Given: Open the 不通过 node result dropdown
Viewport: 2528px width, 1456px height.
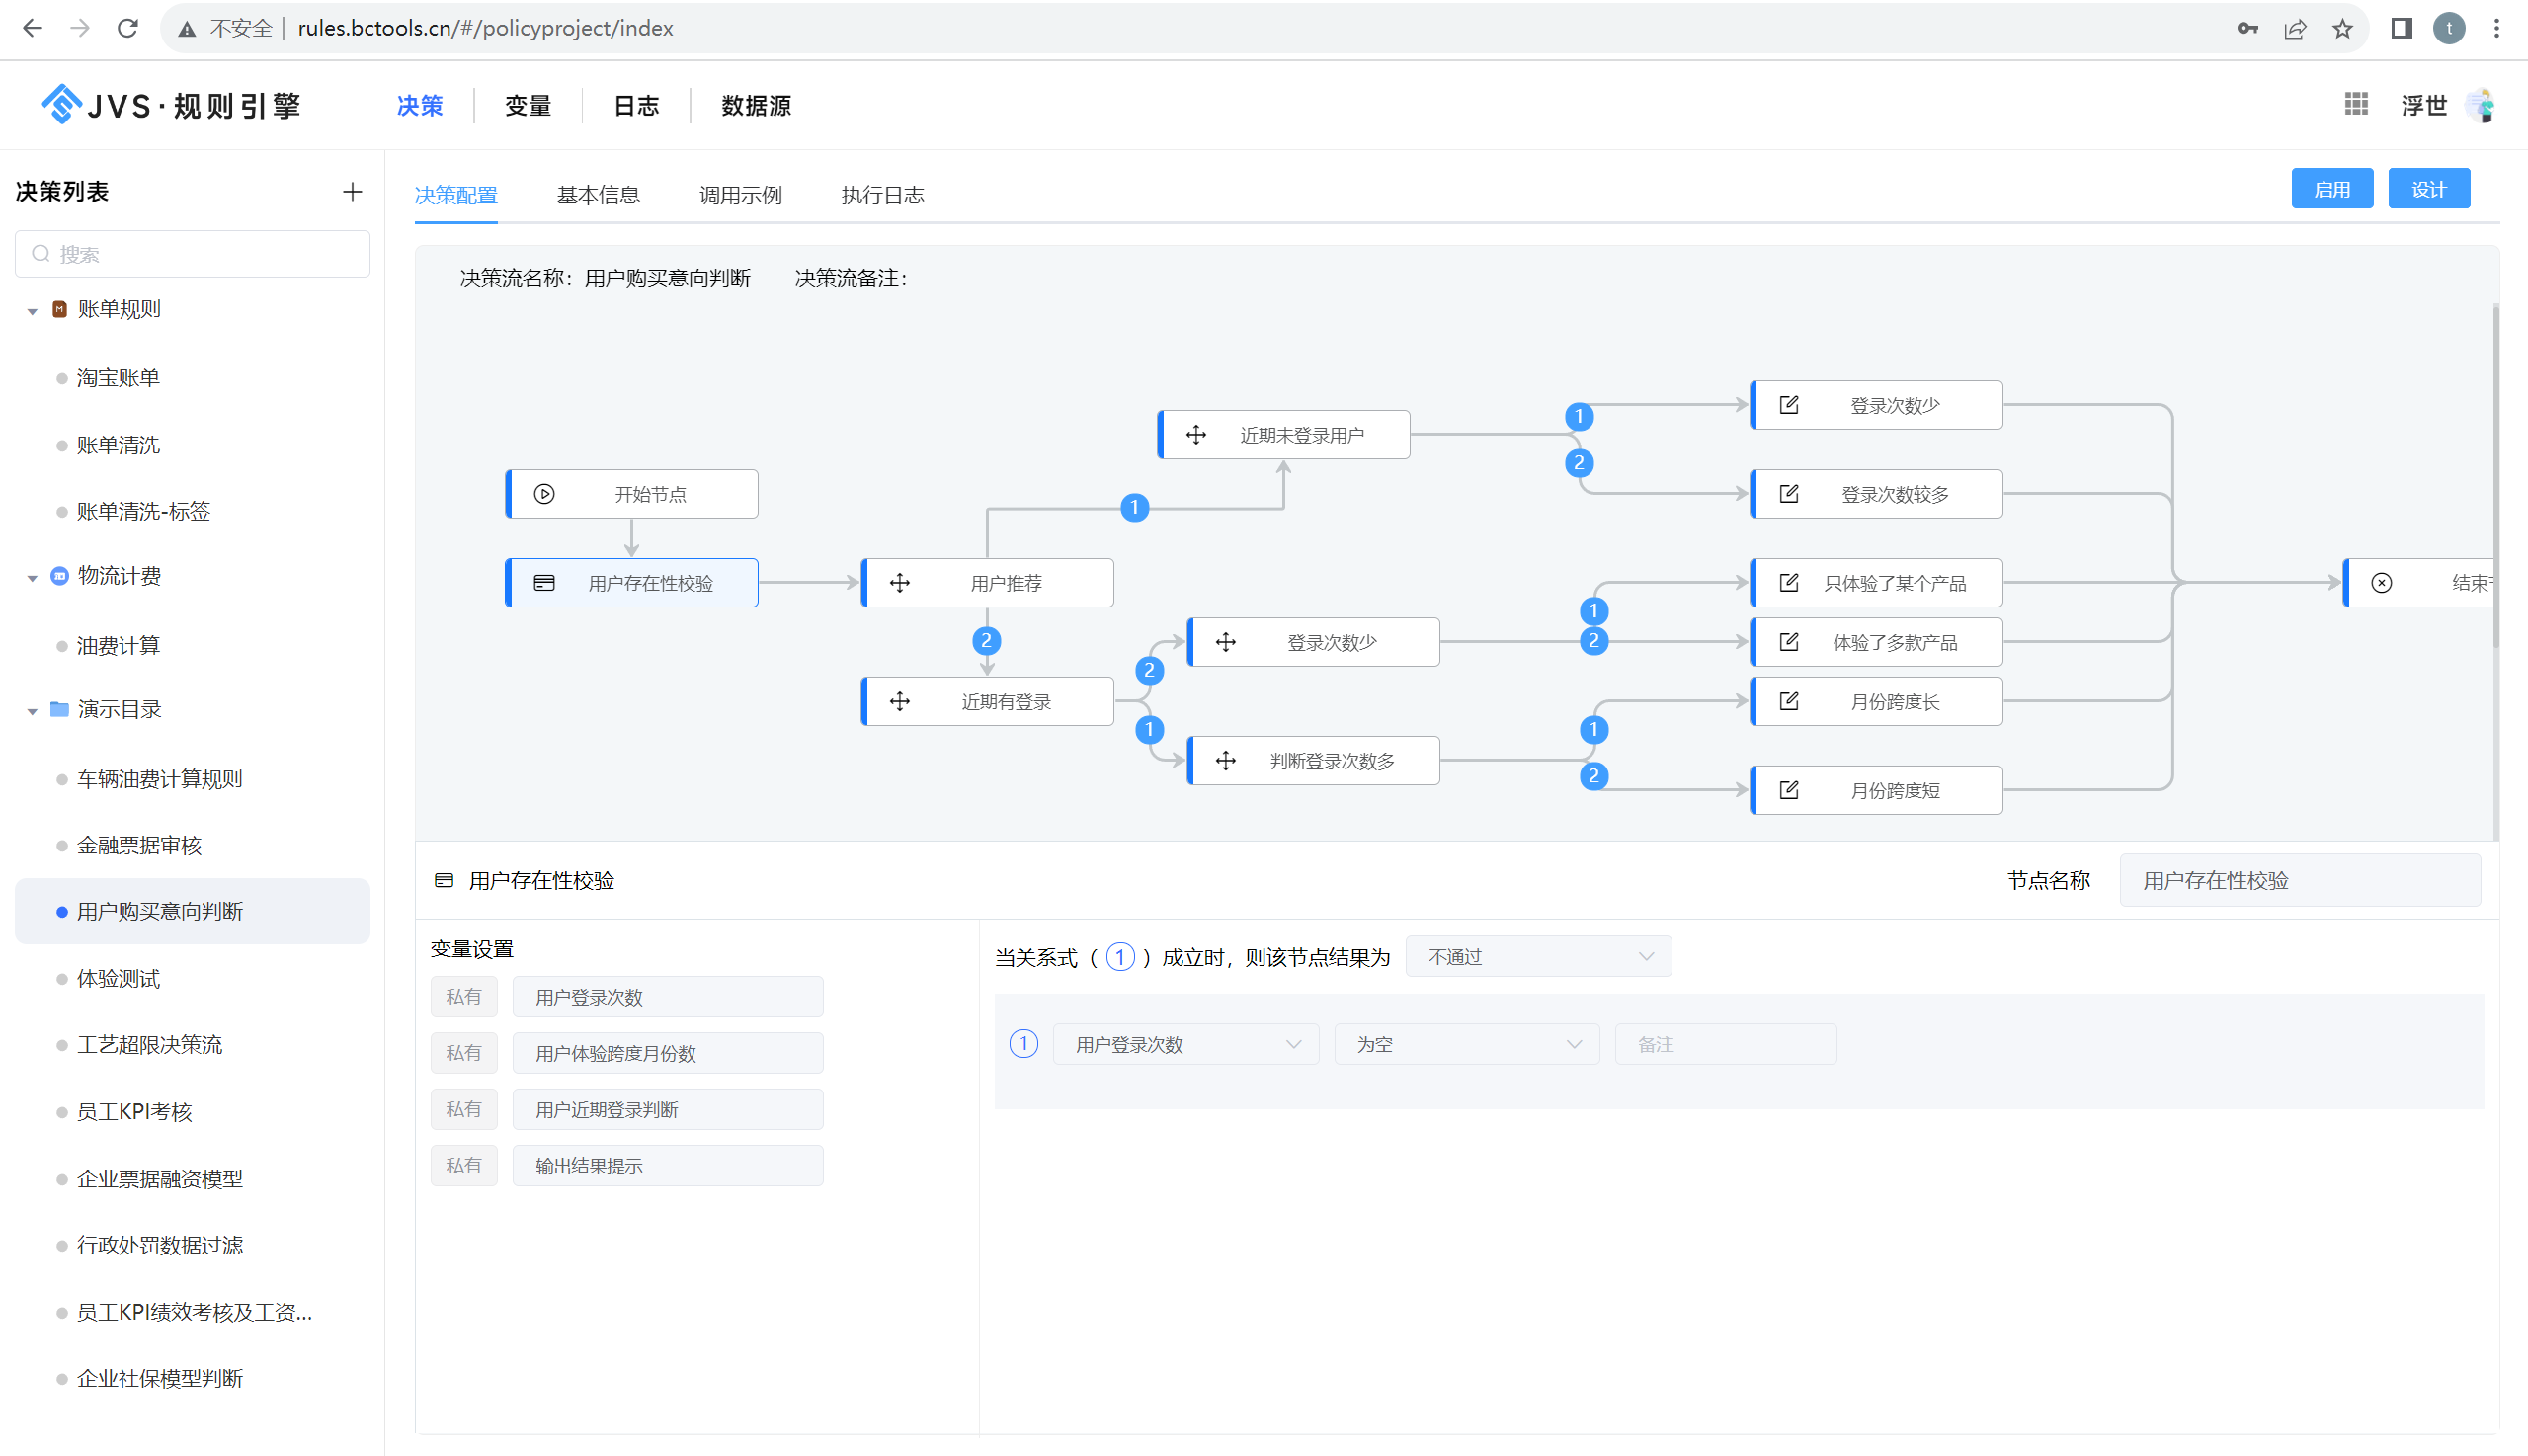Looking at the screenshot, I should click(1538, 957).
